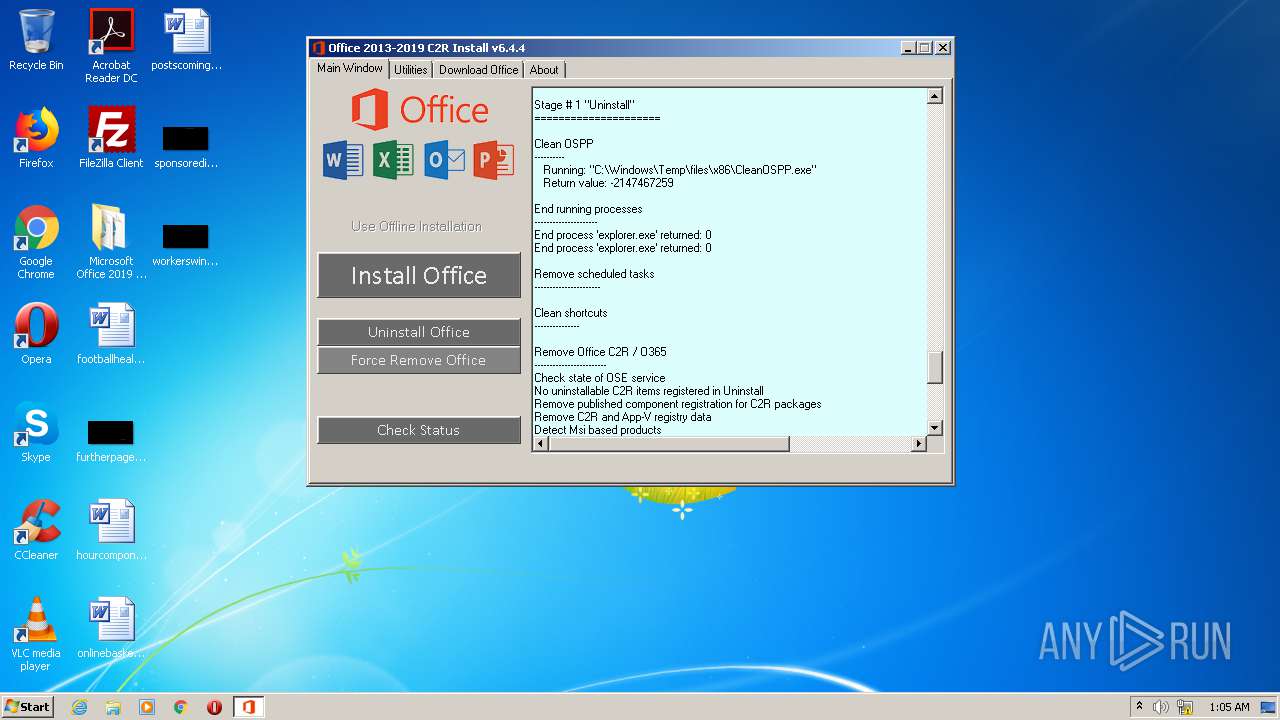Select the sponsoredi desktop file
The image size is (1280, 720).
tap(186, 145)
